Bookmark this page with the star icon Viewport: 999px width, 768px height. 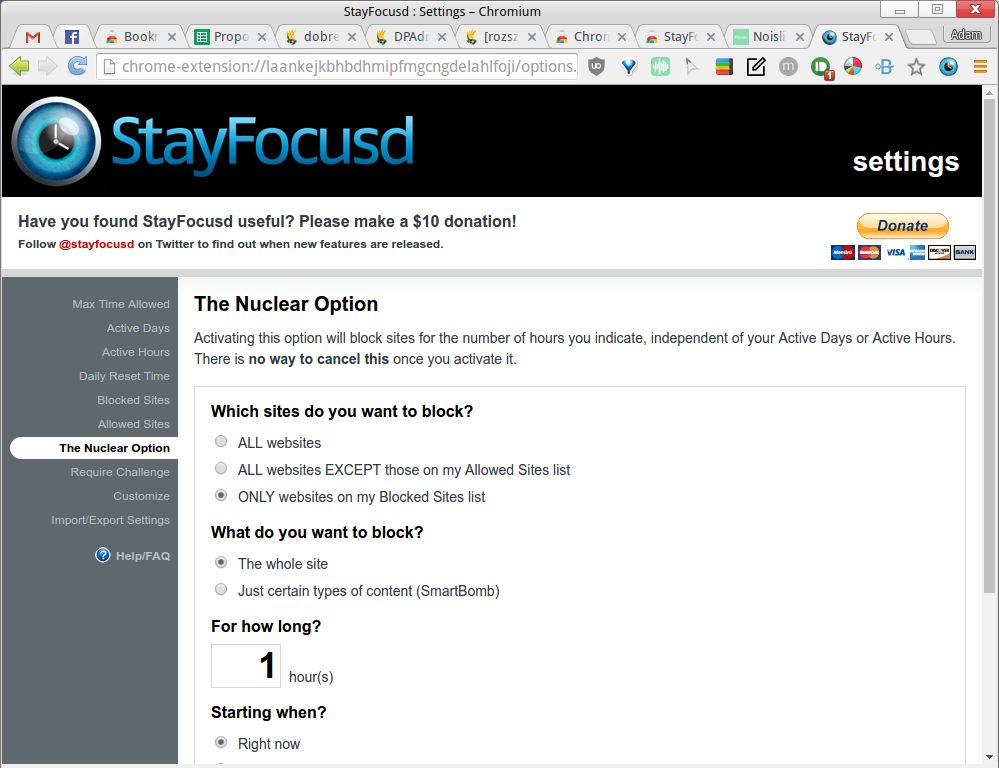click(916, 66)
